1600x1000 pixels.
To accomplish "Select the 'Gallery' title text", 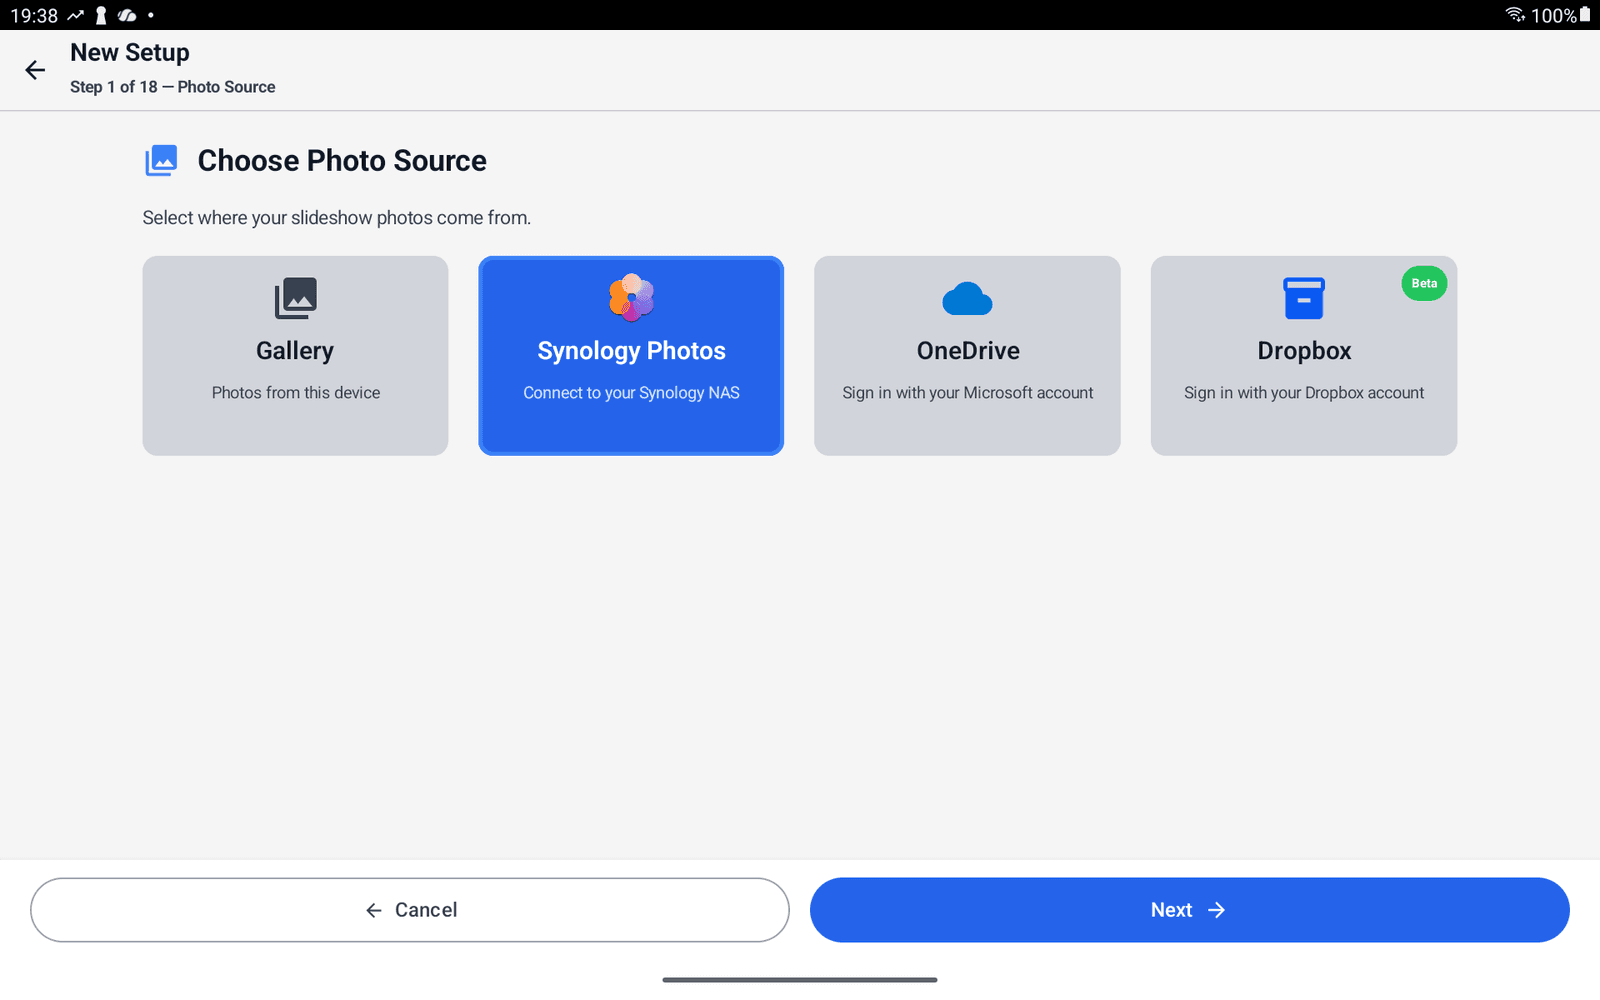I will click(x=295, y=351).
